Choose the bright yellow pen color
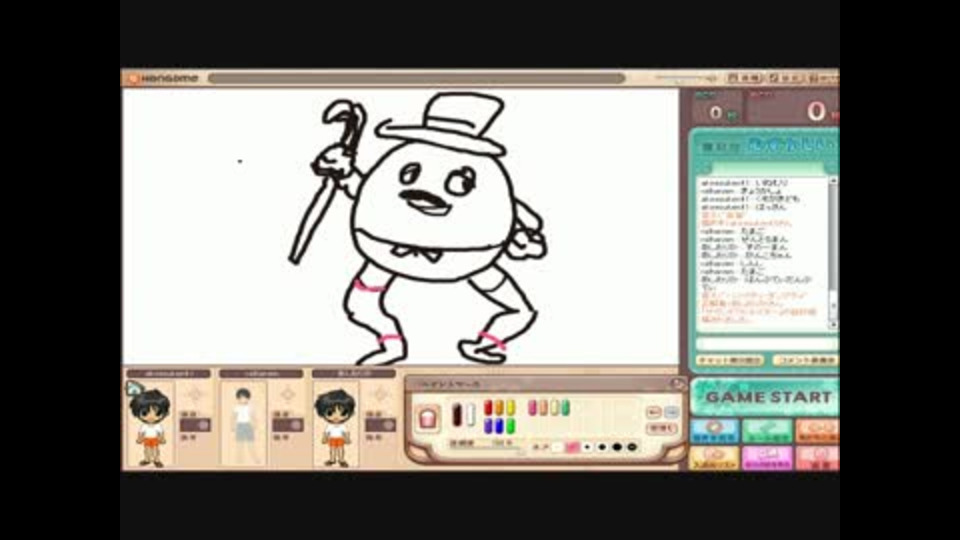Screen dimensions: 960x540 click(x=510, y=408)
